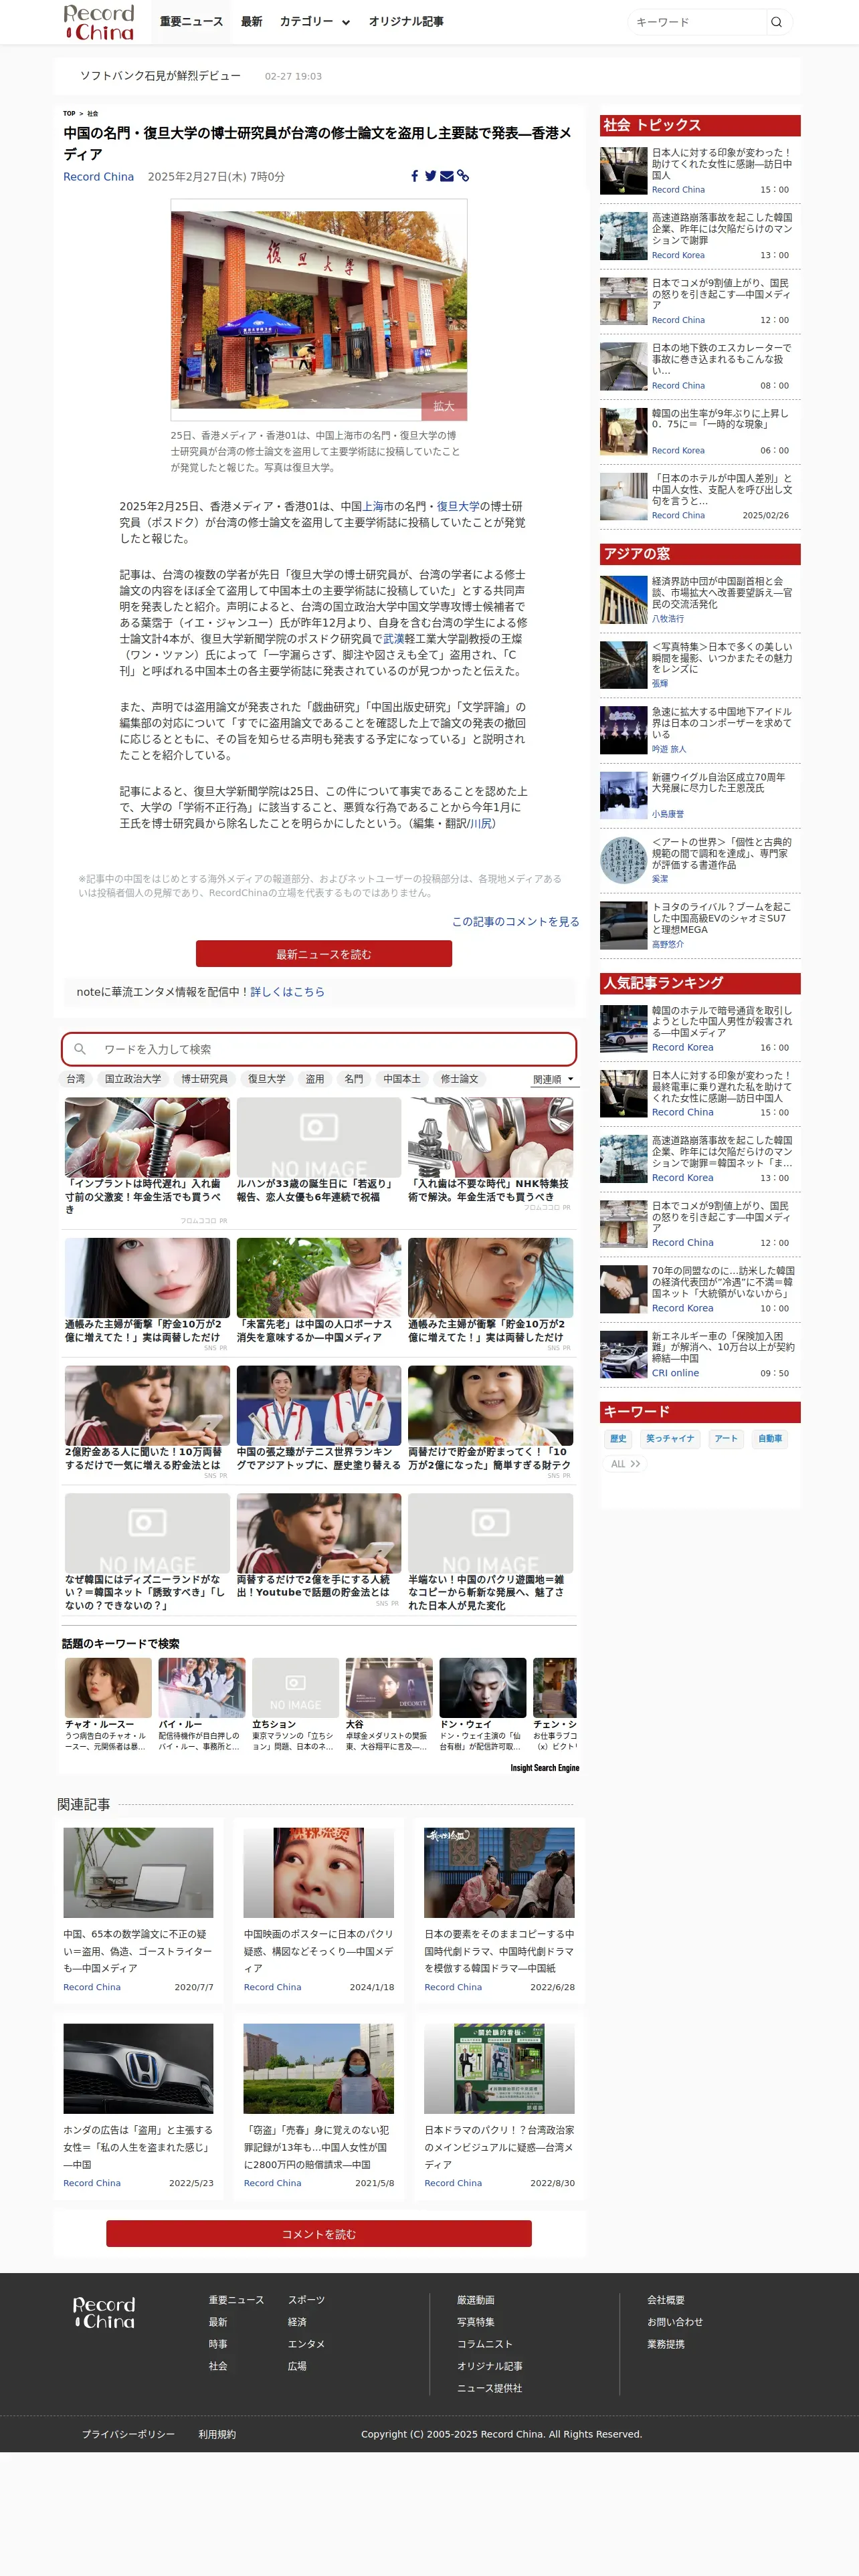Click the 利用規約 footer link

pos(217,2434)
